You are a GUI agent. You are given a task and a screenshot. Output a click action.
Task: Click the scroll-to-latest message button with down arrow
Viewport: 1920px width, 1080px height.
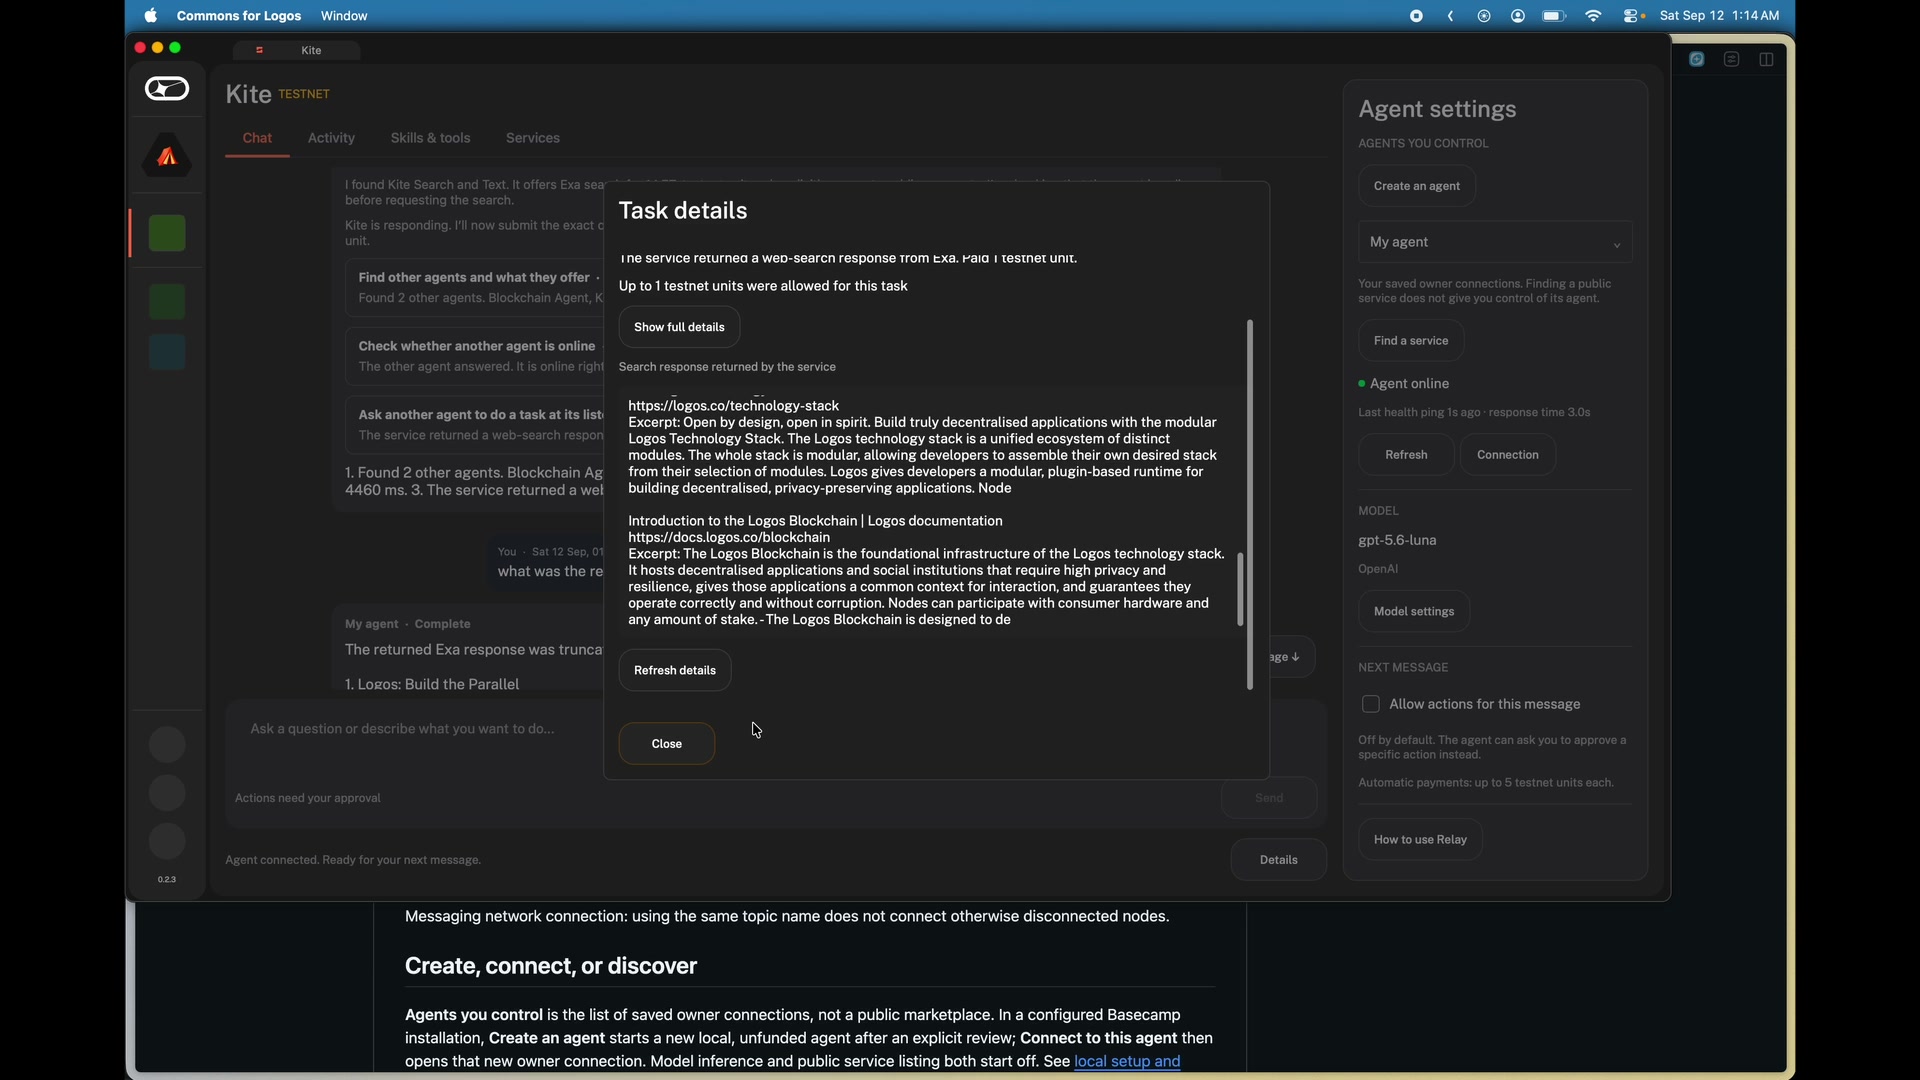click(x=1293, y=658)
